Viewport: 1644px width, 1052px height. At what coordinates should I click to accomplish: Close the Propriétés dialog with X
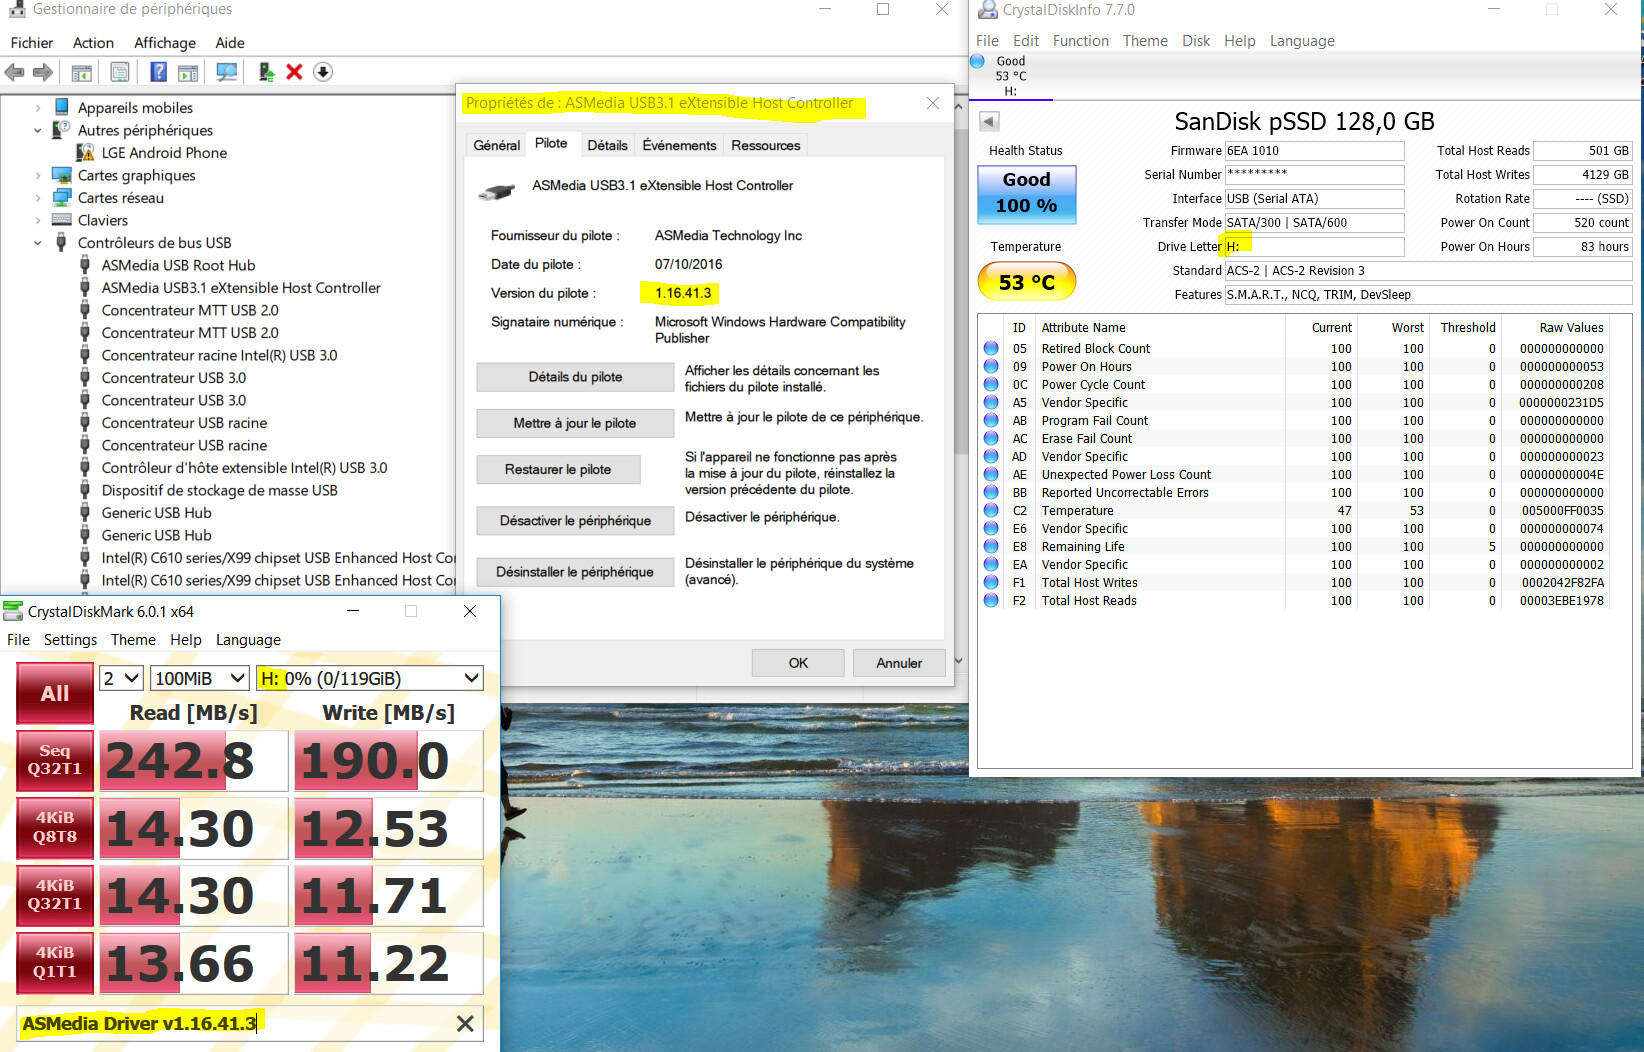coord(932,103)
